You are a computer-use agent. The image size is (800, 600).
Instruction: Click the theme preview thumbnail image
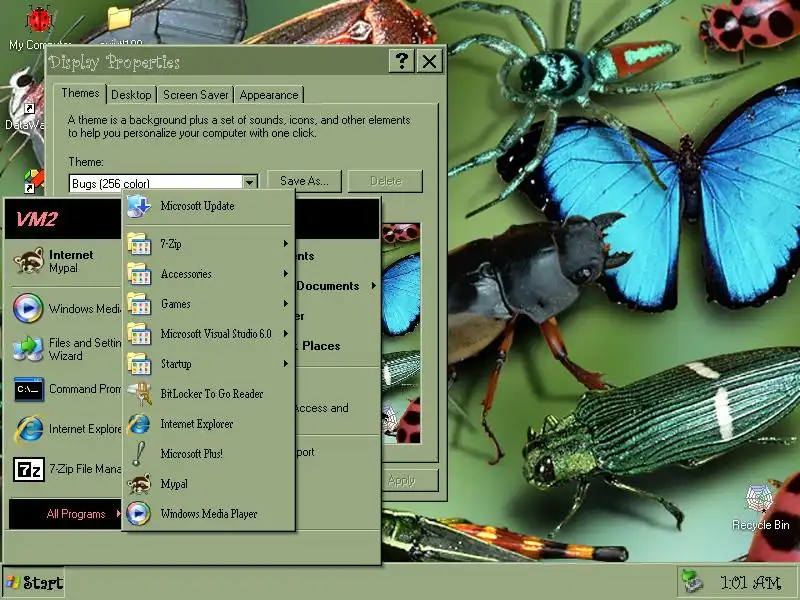click(x=401, y=333)
